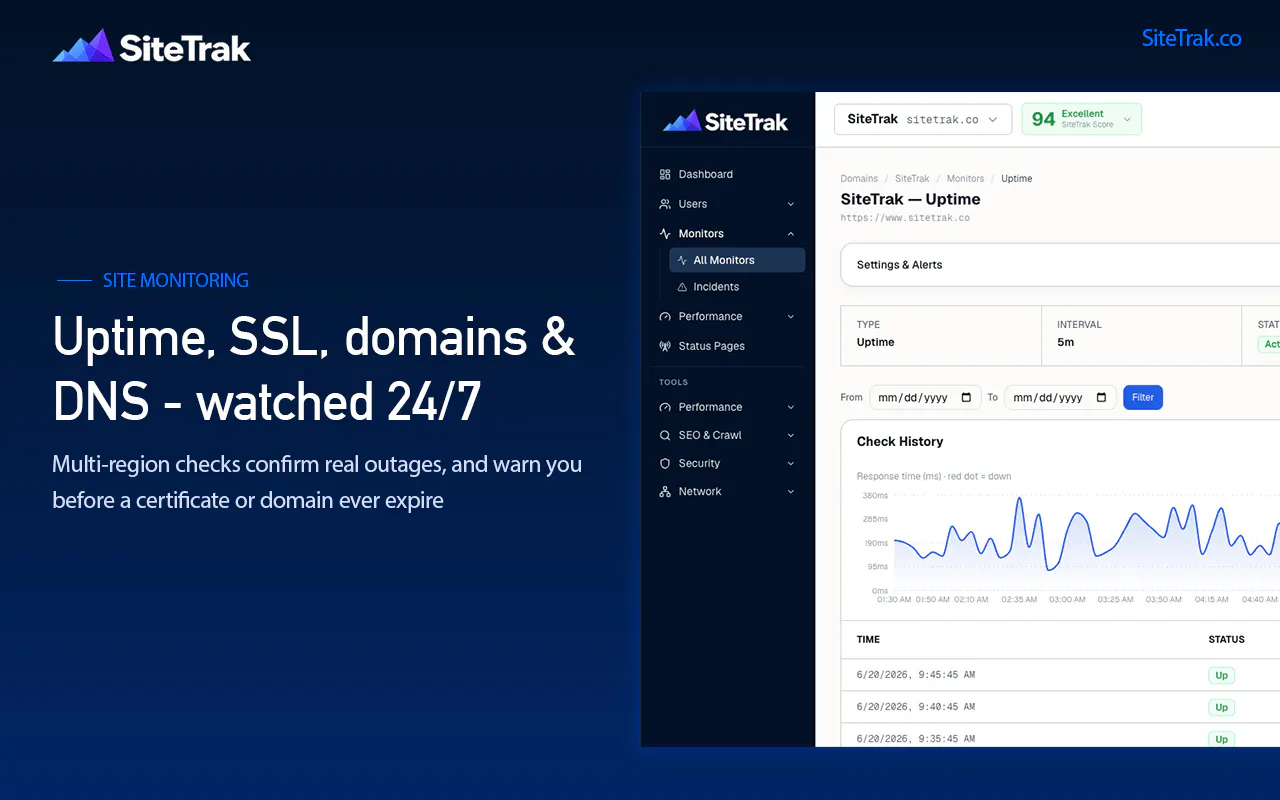Collapse the Monitors menu chevron
1280x800 pixels.
[x=791, y=234]
